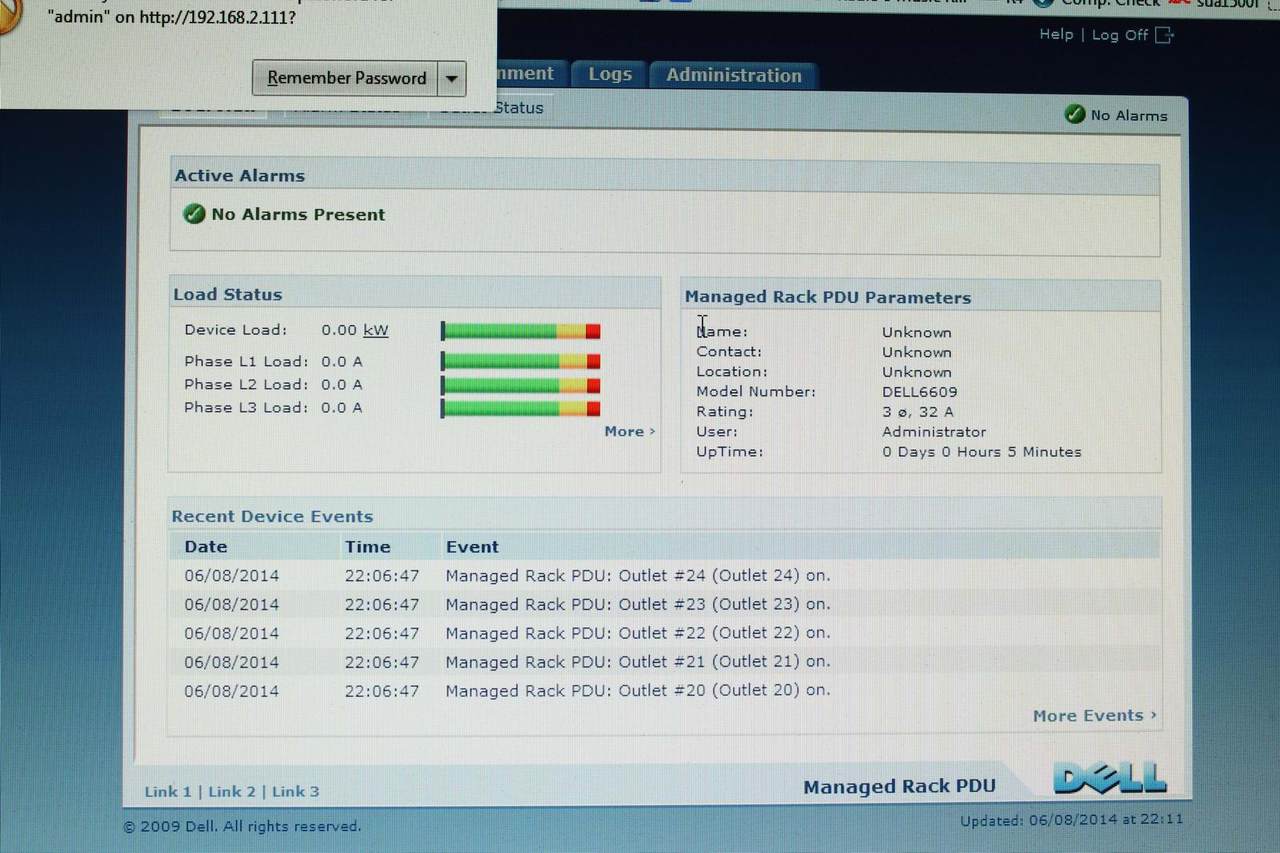
Task: Click the Recent Device Events header
Action: click(272, 516)
